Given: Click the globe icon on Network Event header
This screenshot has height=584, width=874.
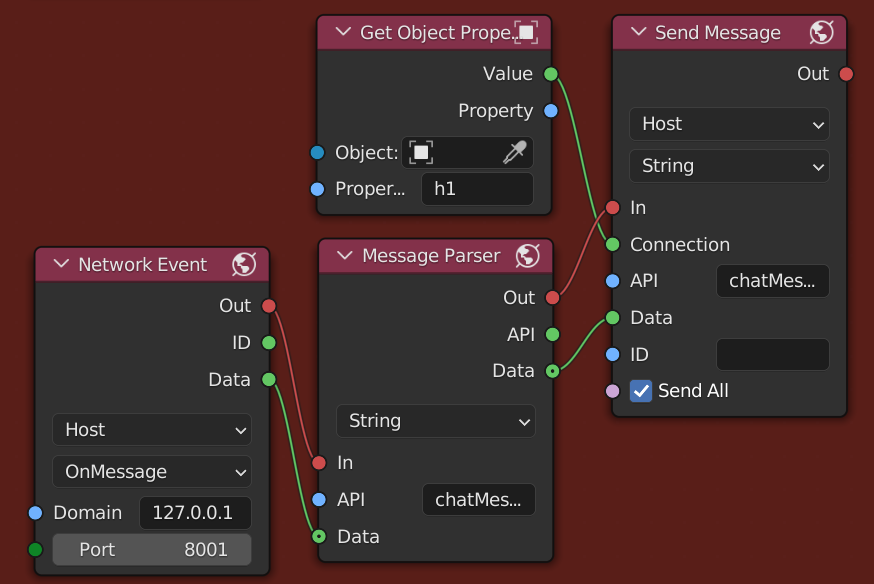Looking at the screenshot, I should pos(251,264).
